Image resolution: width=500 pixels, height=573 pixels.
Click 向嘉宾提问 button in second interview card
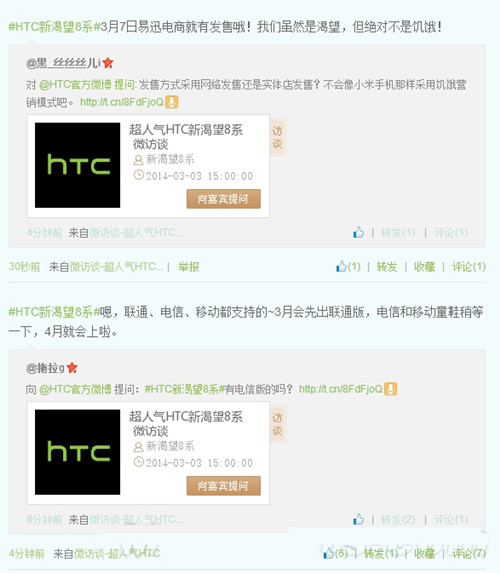[223, 486]
